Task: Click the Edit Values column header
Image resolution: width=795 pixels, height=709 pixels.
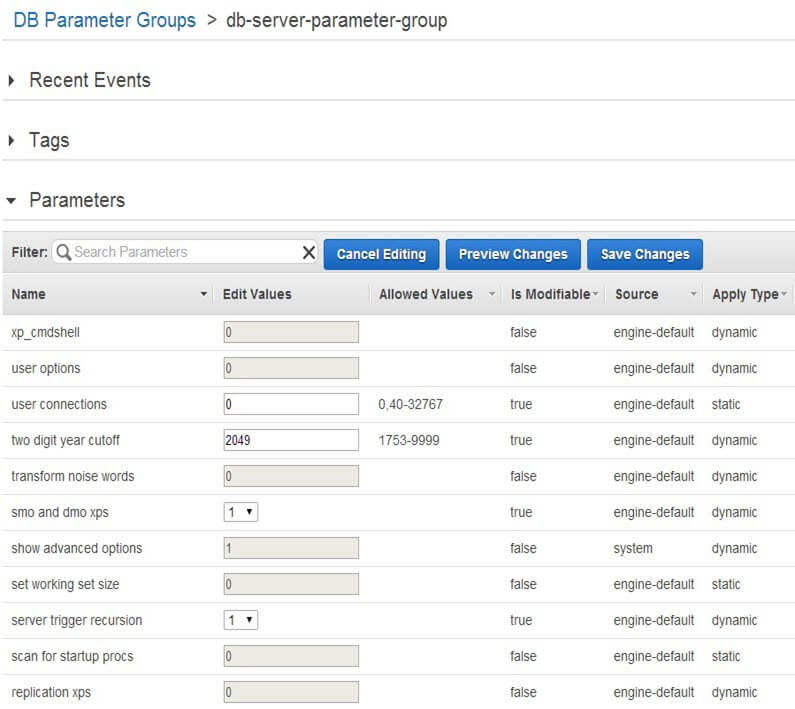Action: (x=257, y=295)
